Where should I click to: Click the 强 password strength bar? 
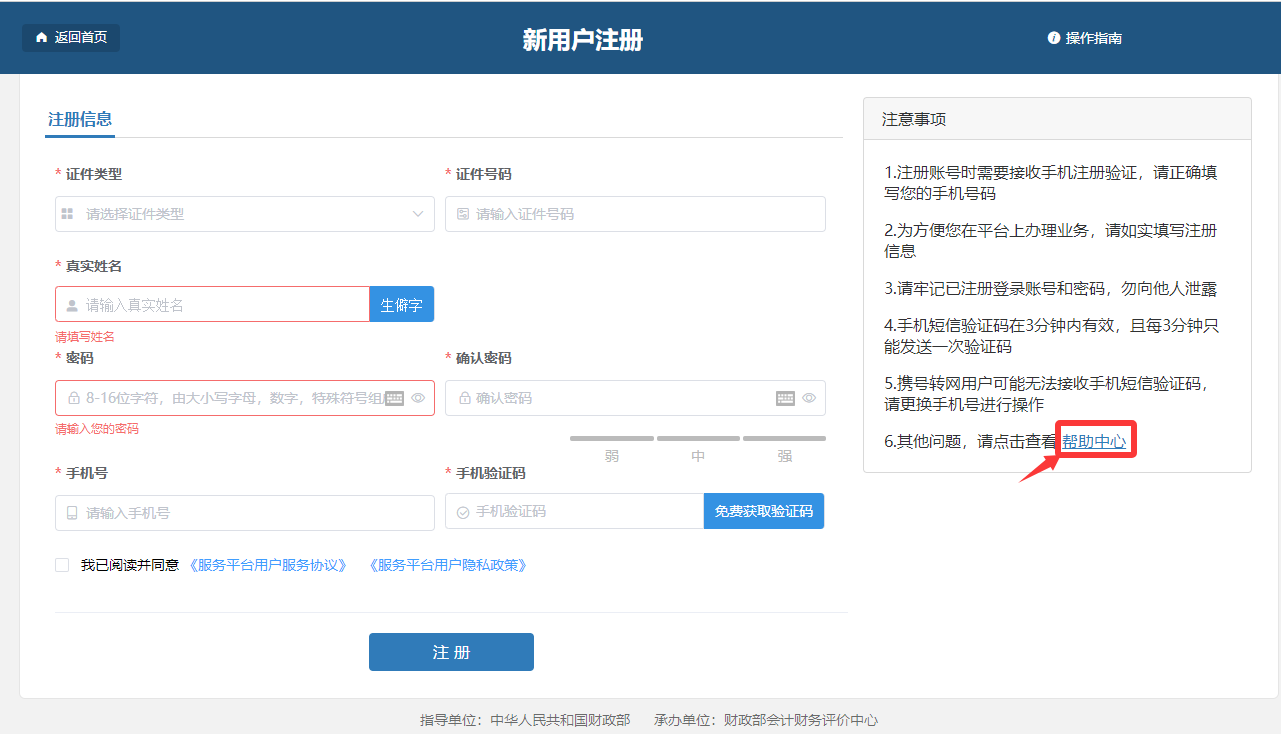(x=784, y=438)
